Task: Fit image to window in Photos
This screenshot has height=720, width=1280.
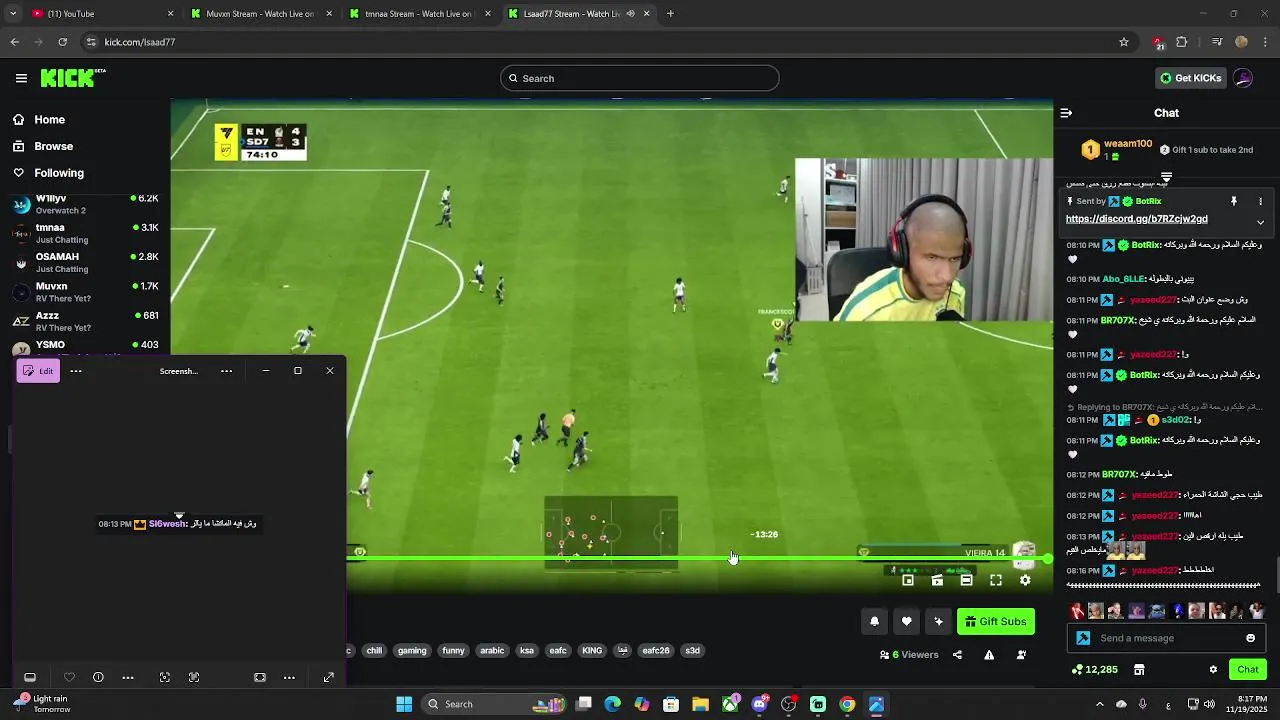Action: (x=260, y=677)
